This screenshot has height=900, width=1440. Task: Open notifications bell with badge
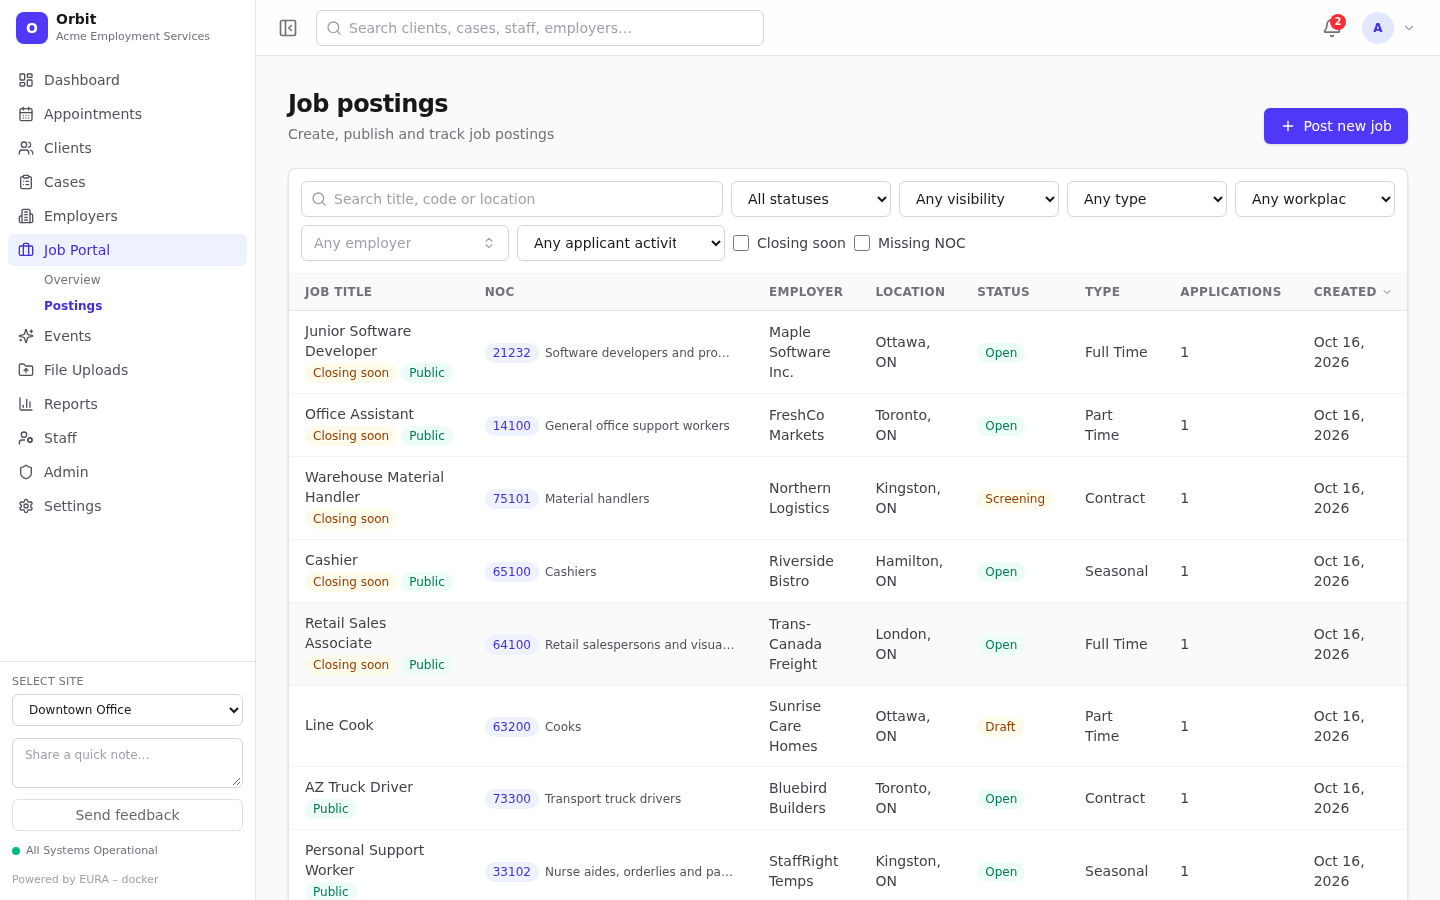point(1332,28)
